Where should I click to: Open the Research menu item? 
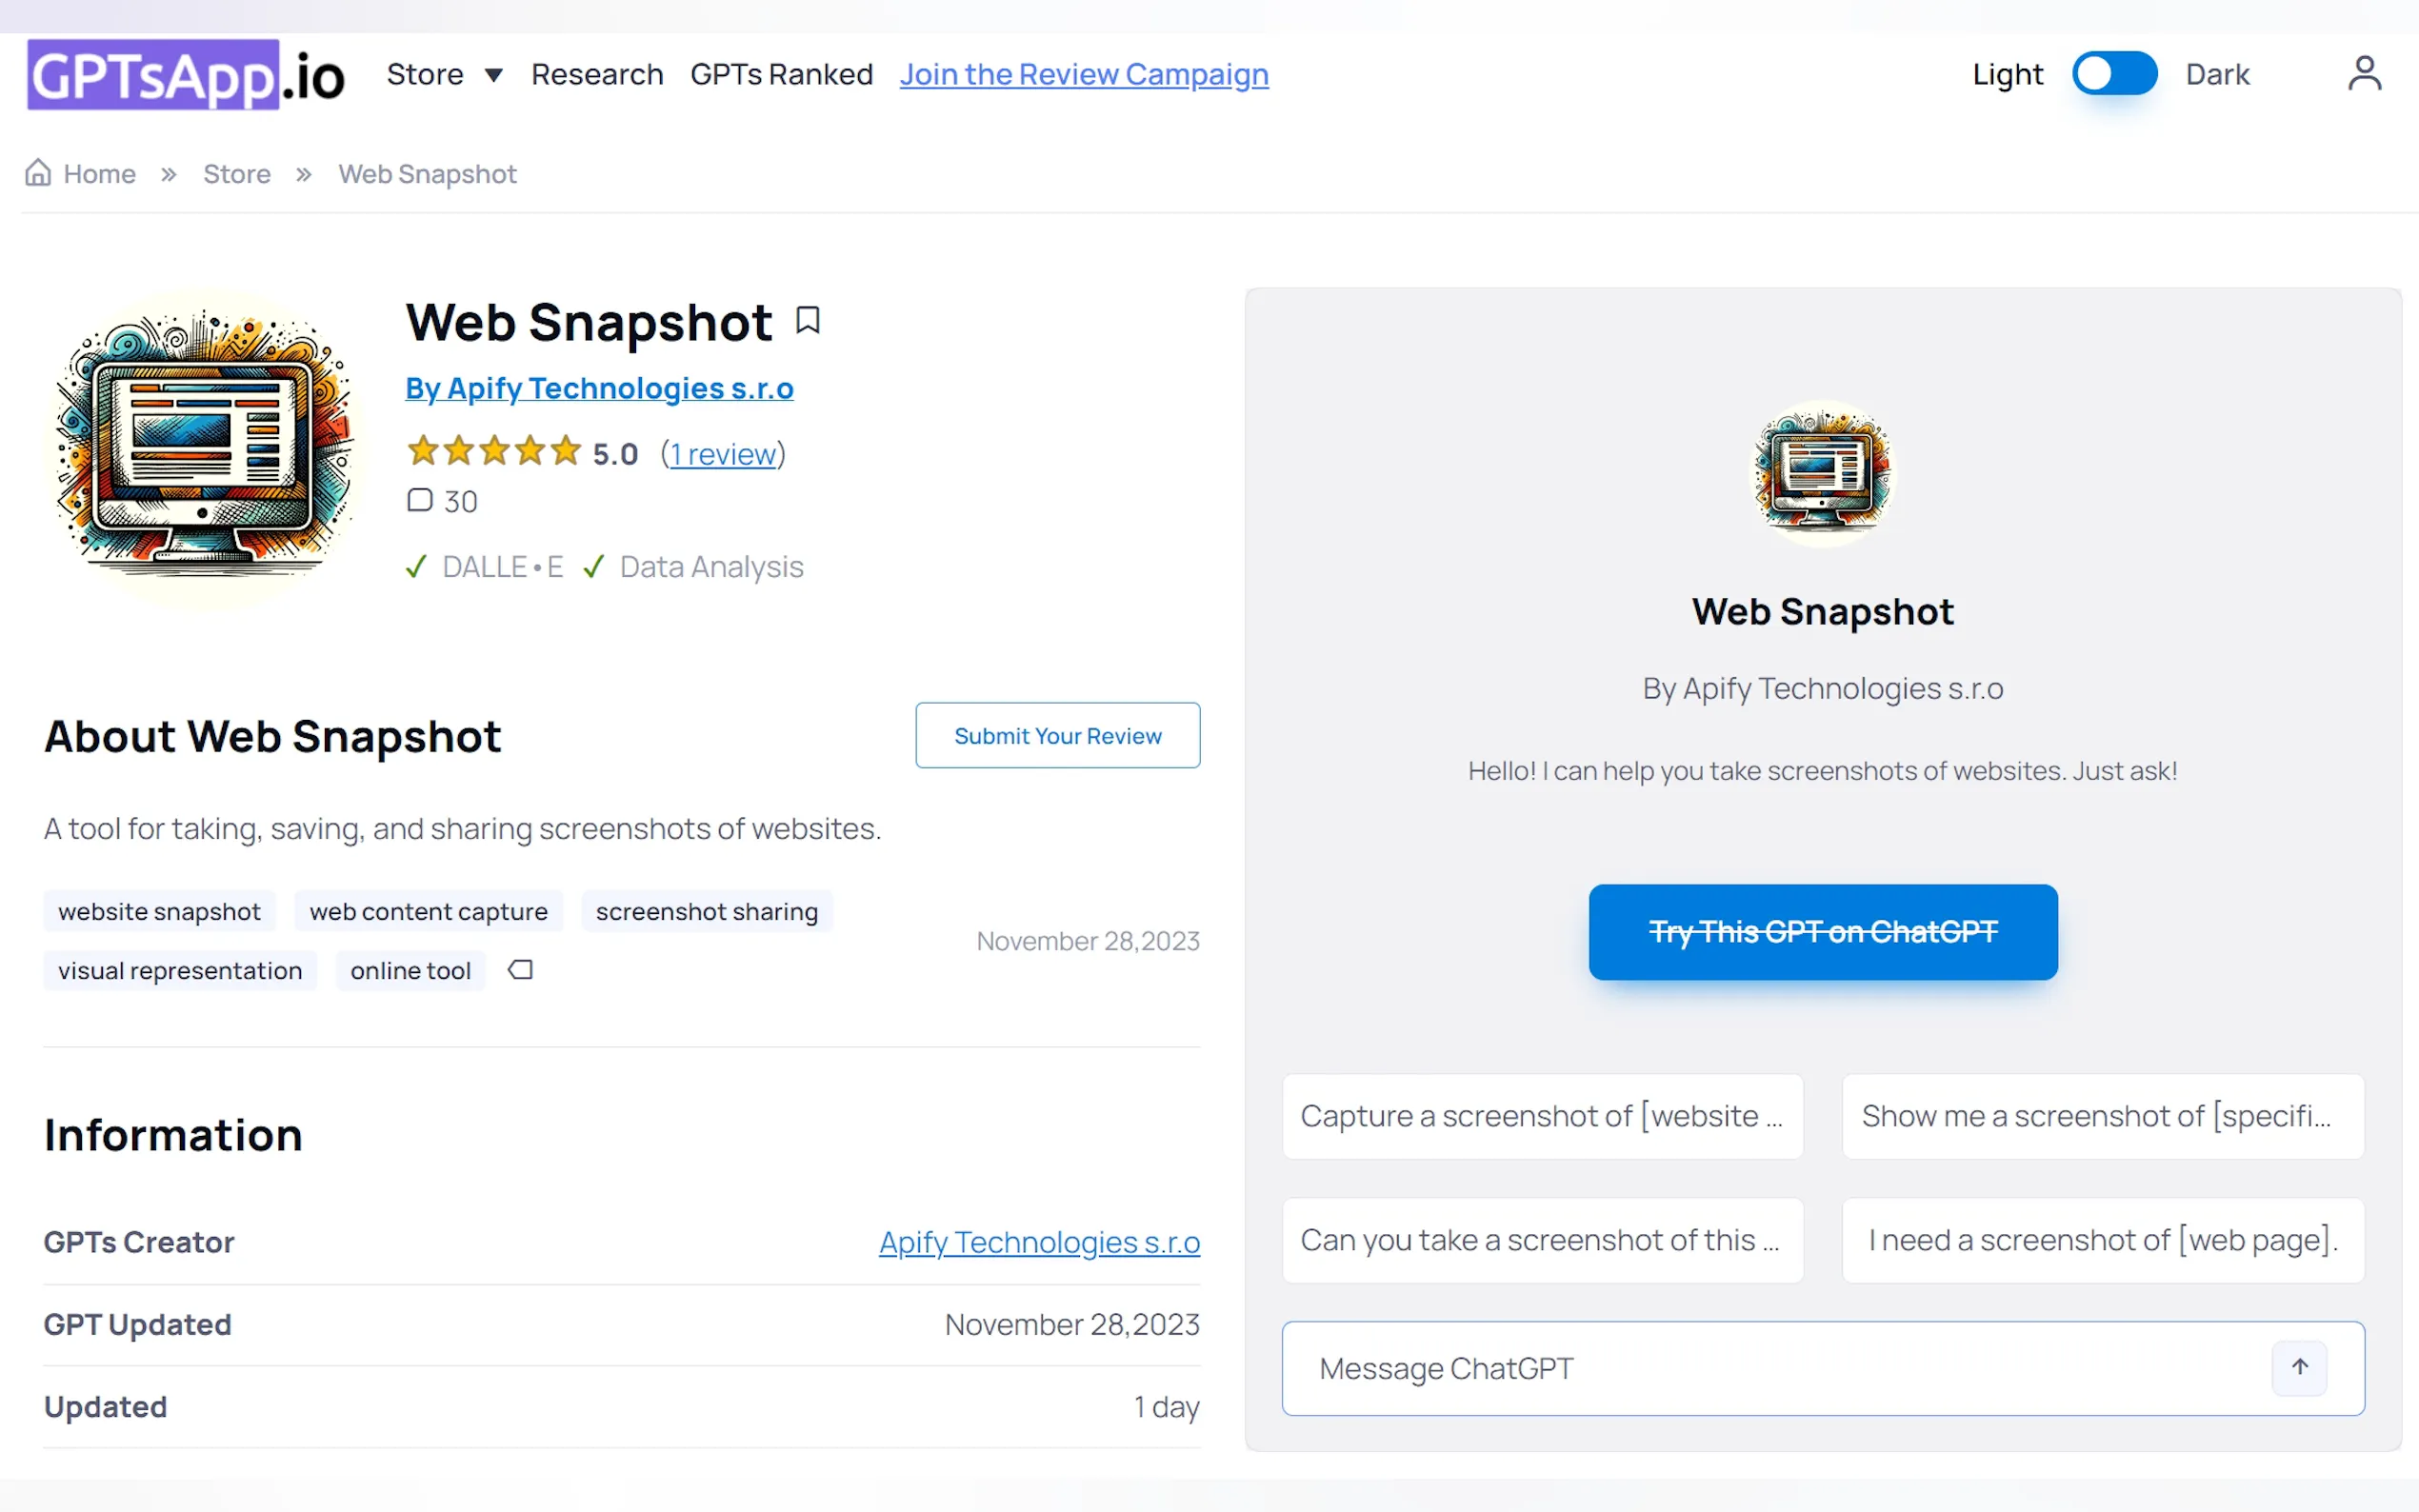[597, 74]
